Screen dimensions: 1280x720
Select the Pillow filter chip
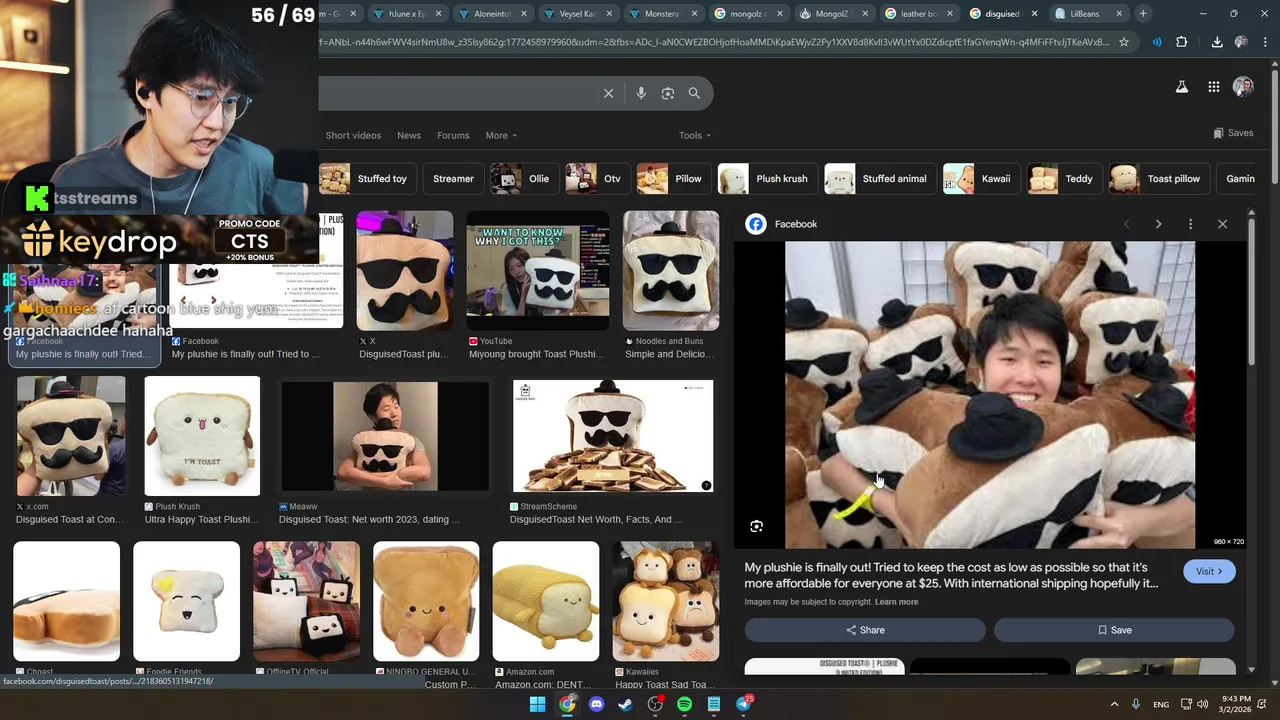(672, 179)
